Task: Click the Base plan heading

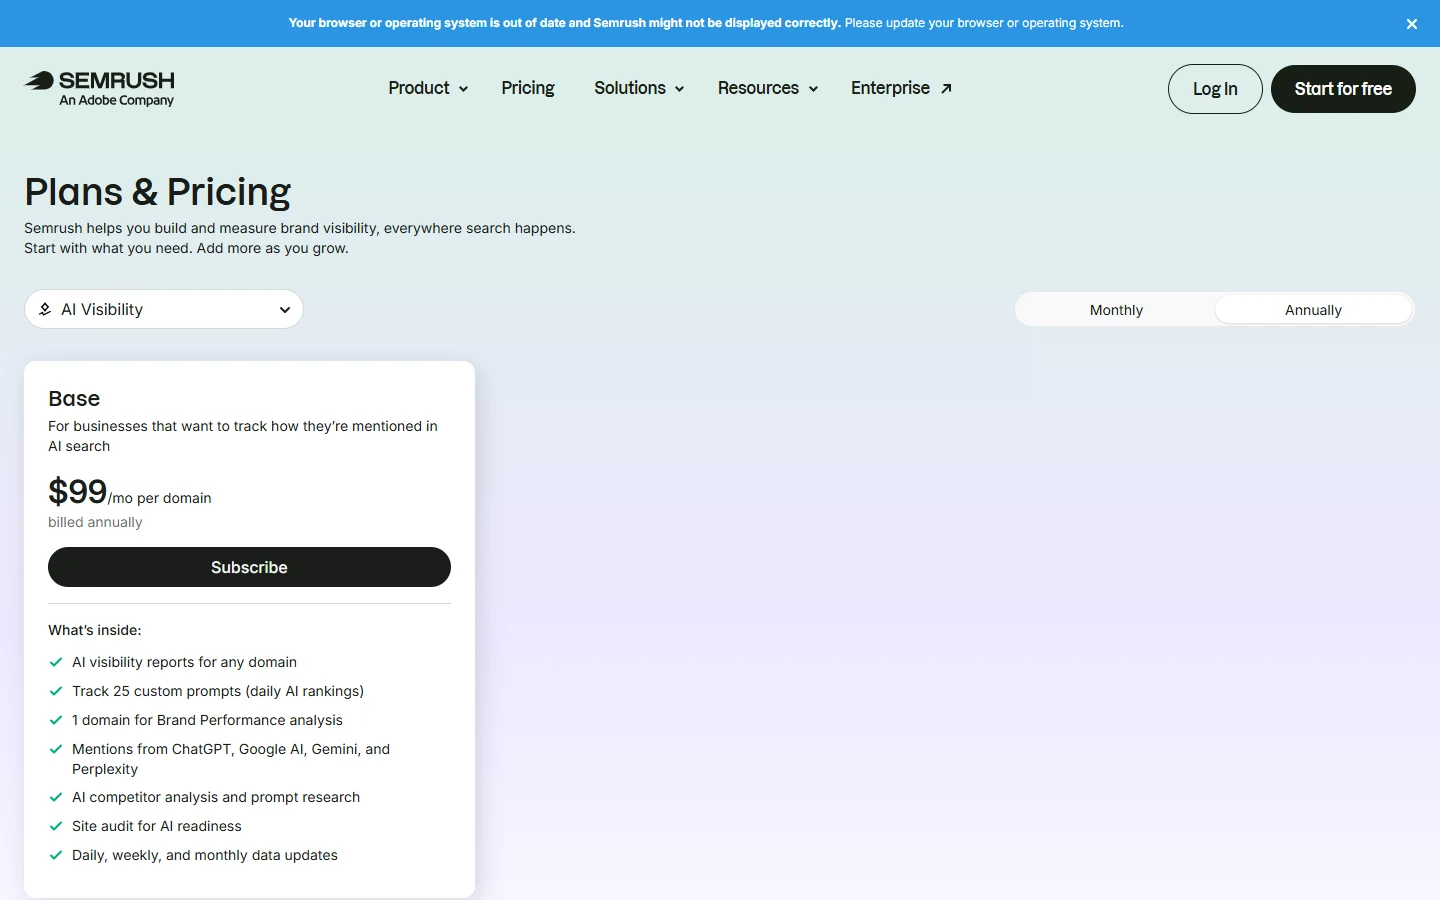Action: pos(74,398)
